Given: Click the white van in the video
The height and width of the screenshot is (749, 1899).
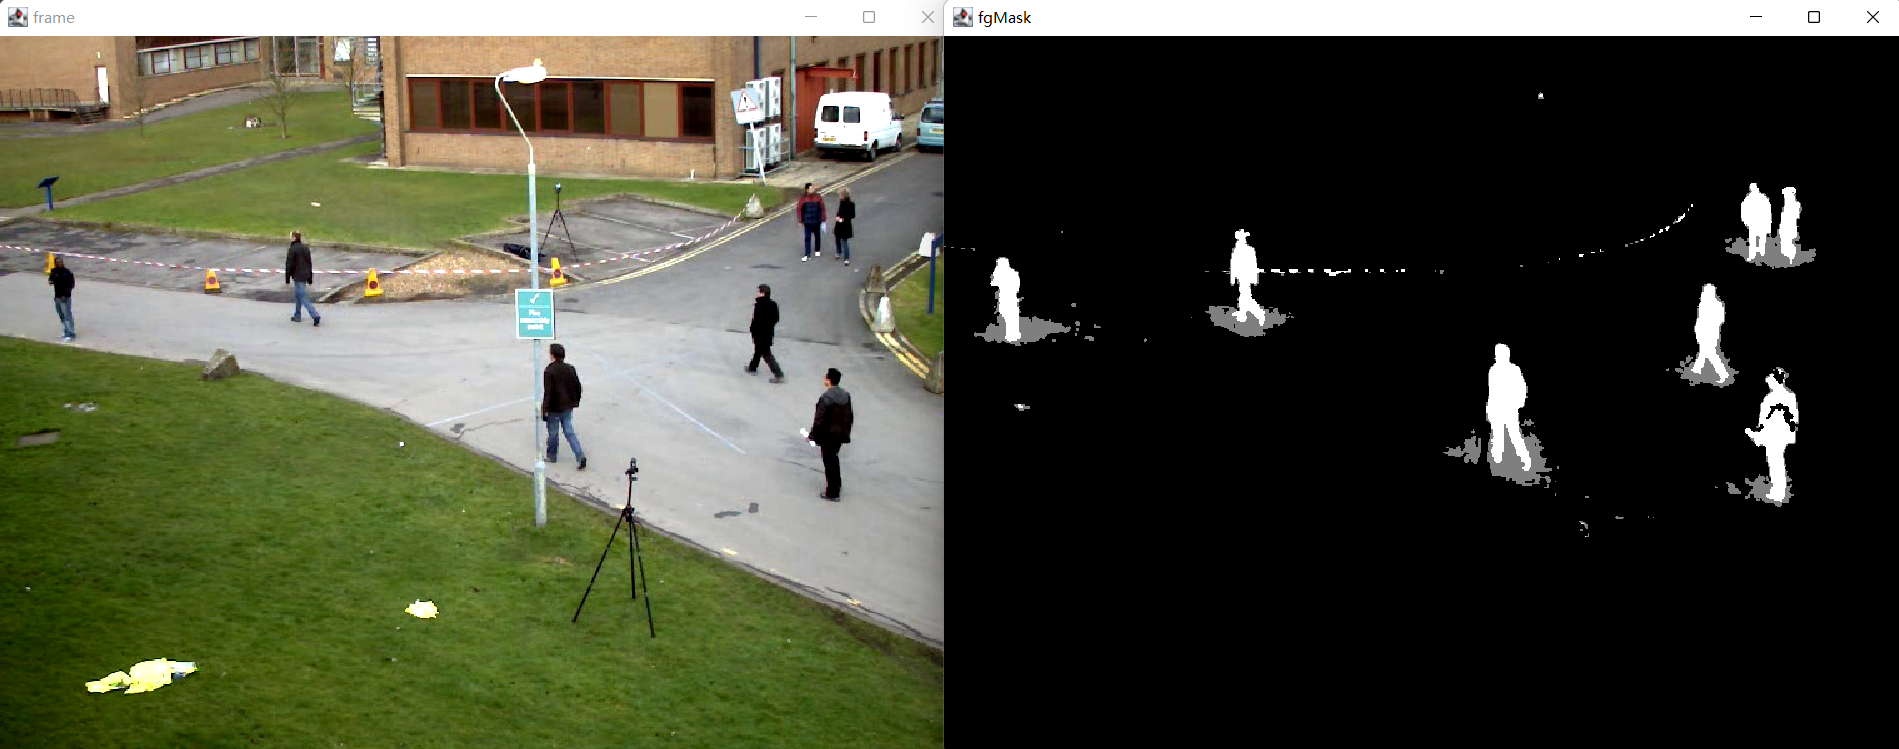Looking at the screenshot, I should 856,124.
